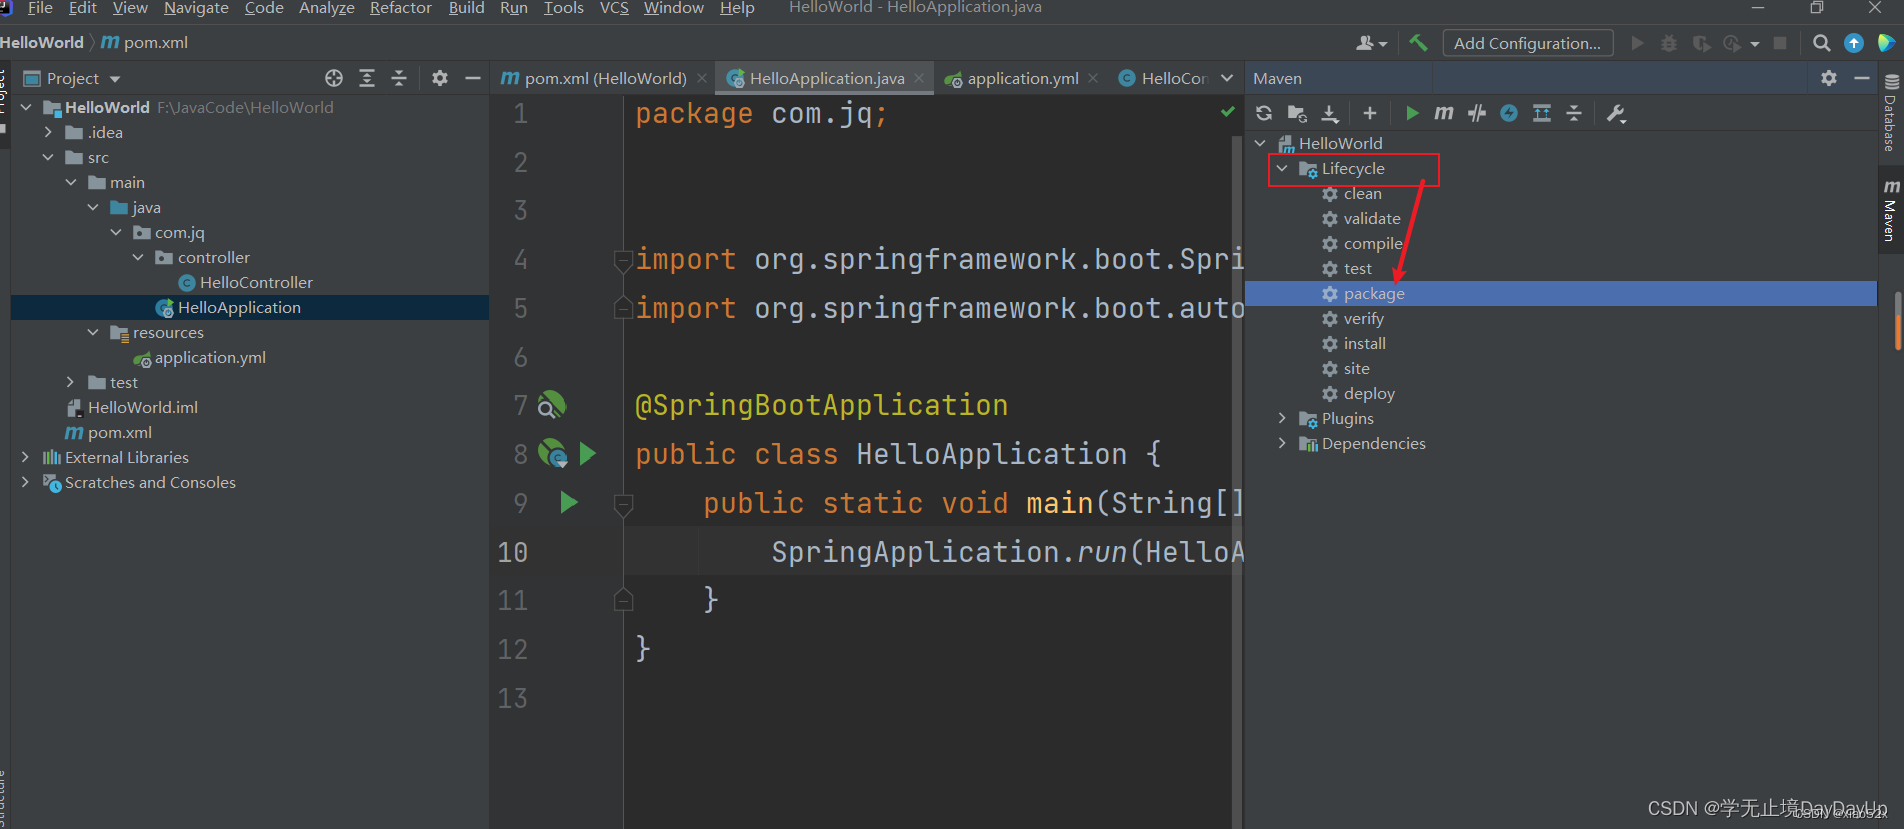Open the VCS menu

(x=614, y=8)
